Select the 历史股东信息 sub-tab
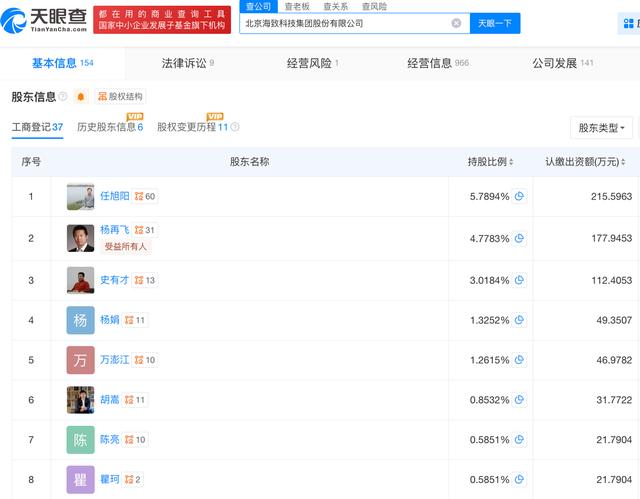640x499 pixels. point(110,127)
